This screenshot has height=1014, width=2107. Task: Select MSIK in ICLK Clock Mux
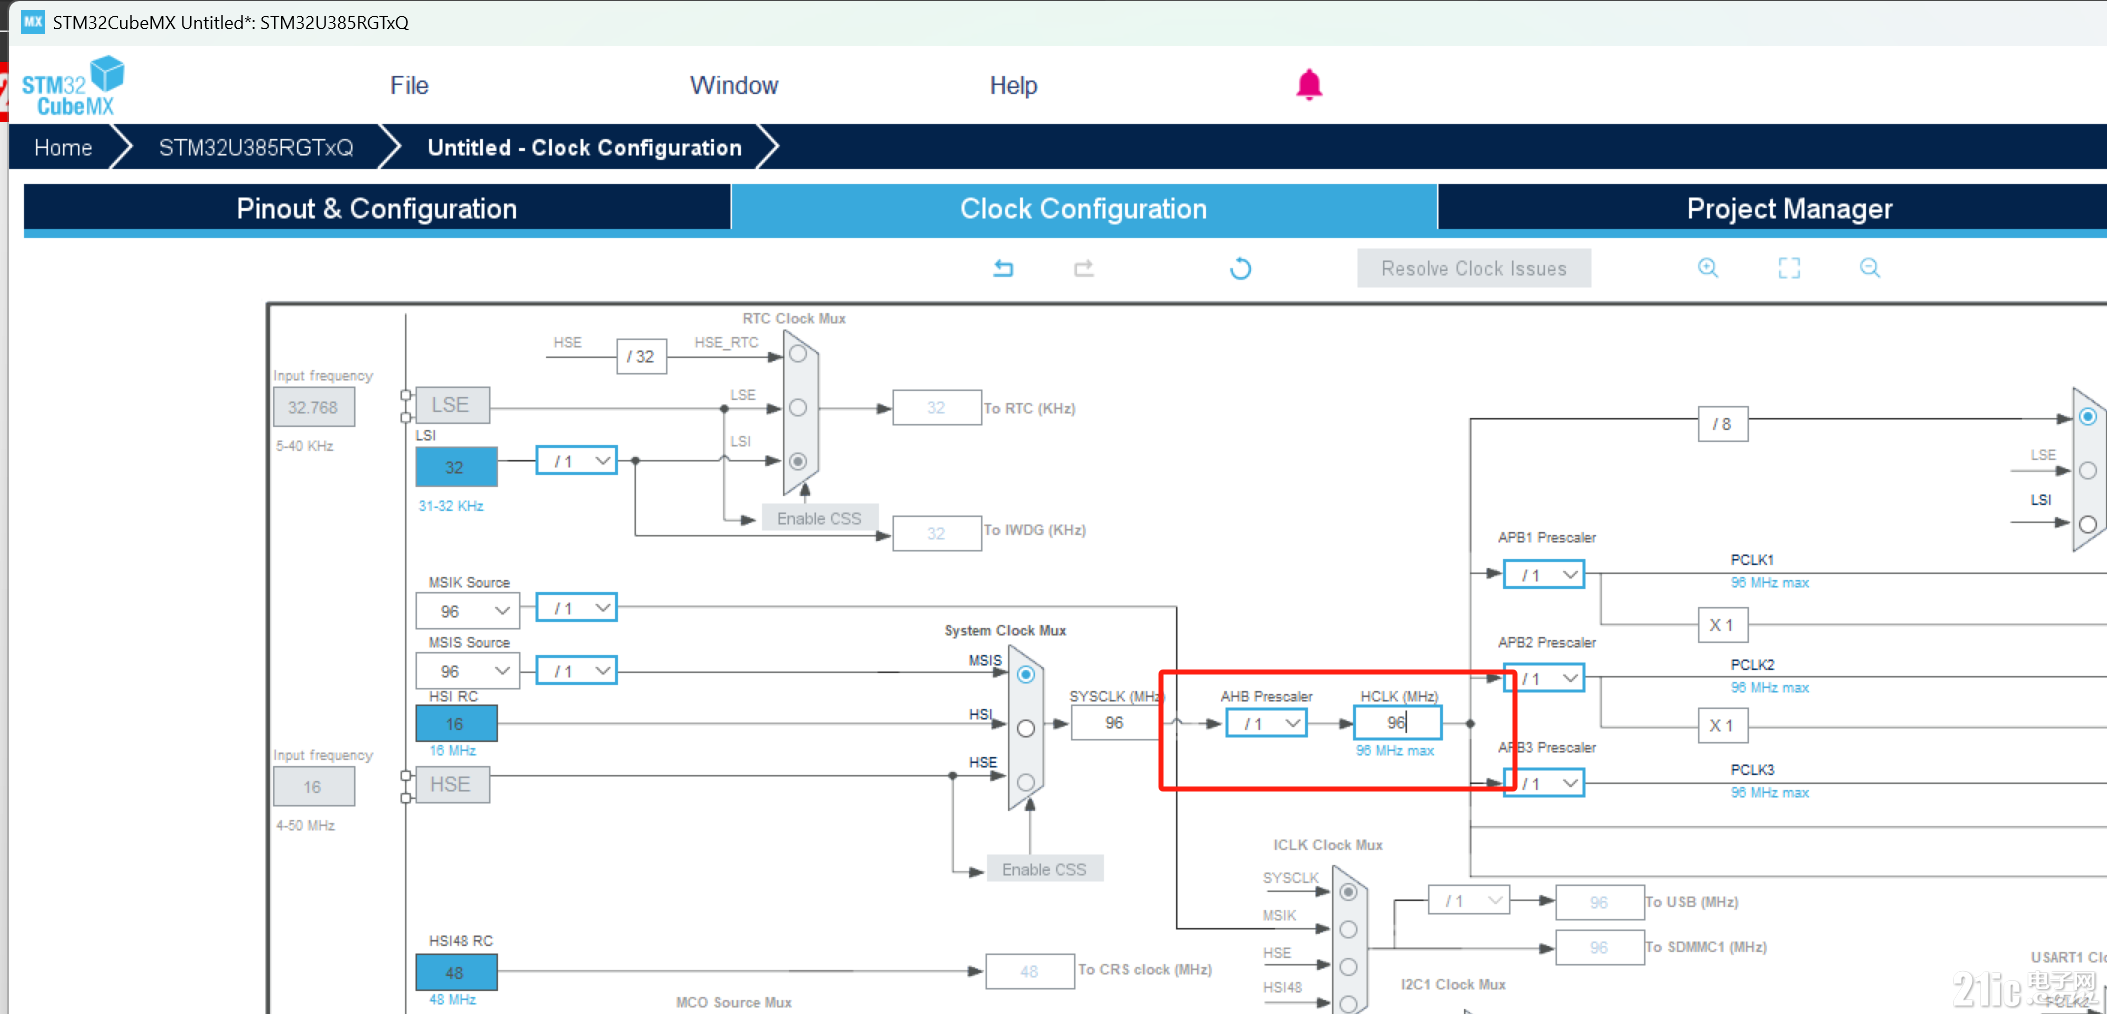pyautogui.click(x=1348, y=929)
